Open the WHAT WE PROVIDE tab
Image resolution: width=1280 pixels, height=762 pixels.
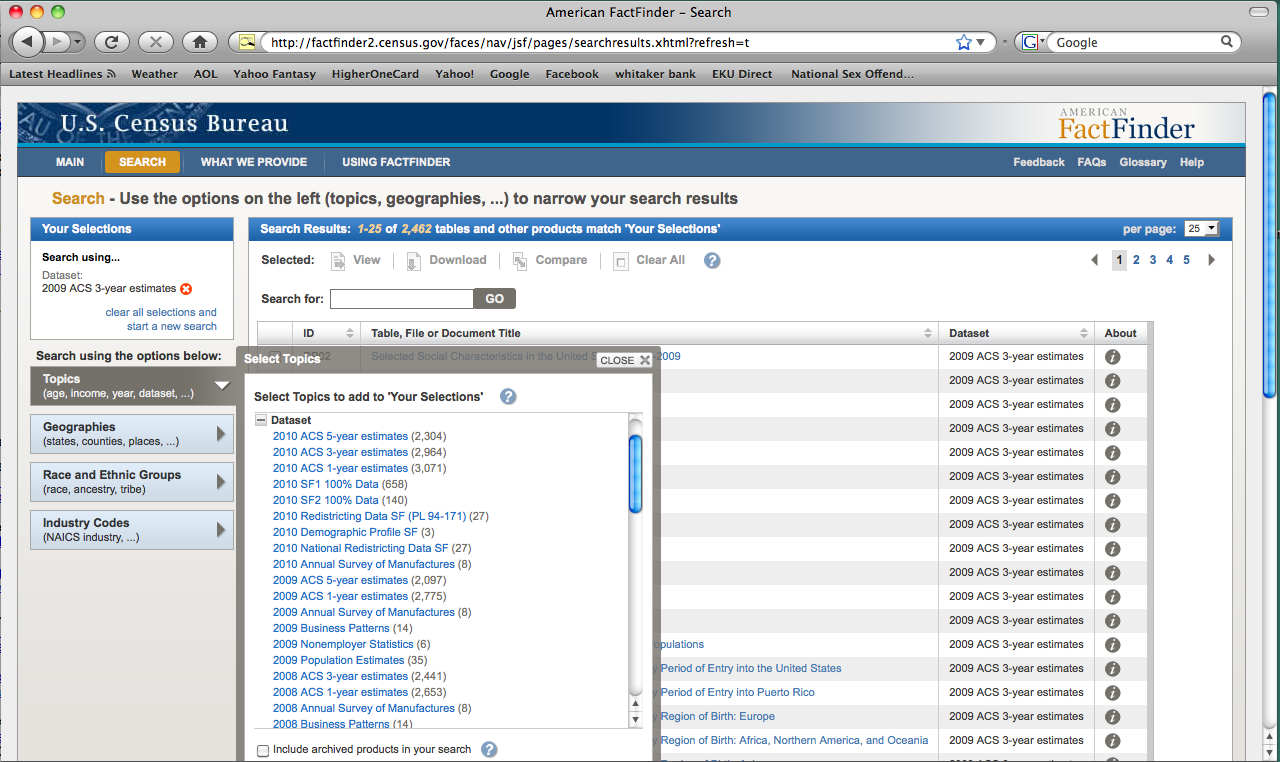(x=254, y=162)
